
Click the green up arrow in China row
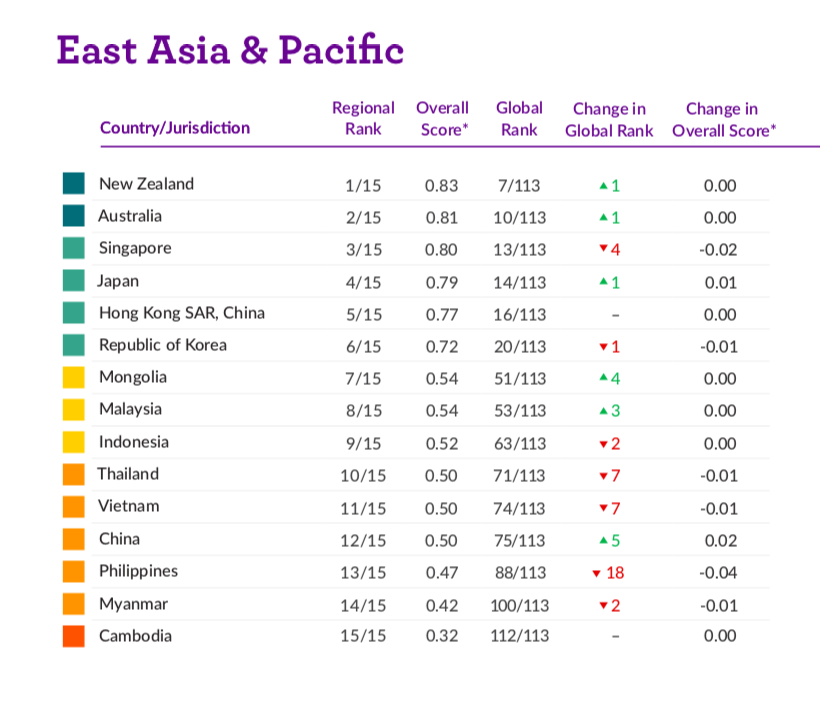click(603, 540)
